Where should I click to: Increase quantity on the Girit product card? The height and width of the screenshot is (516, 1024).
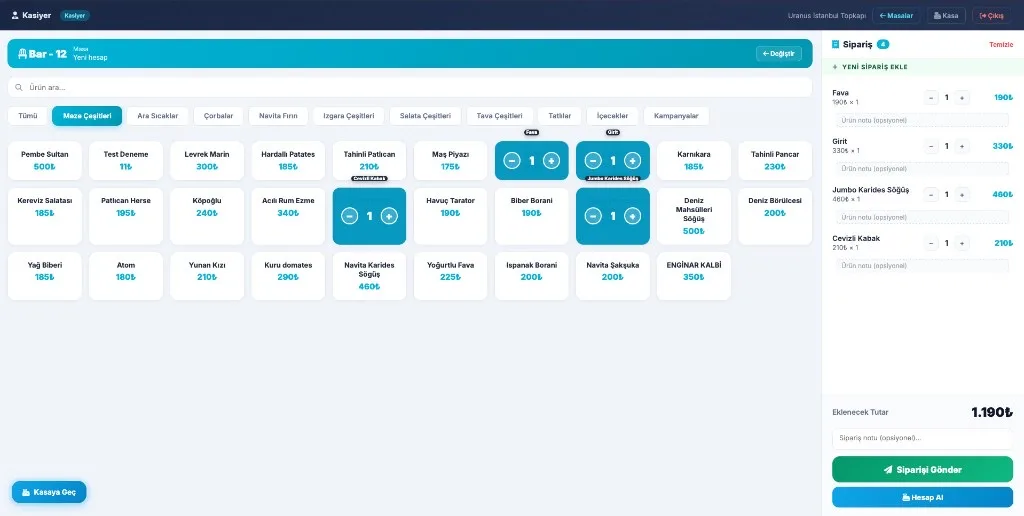pos(632,161)
